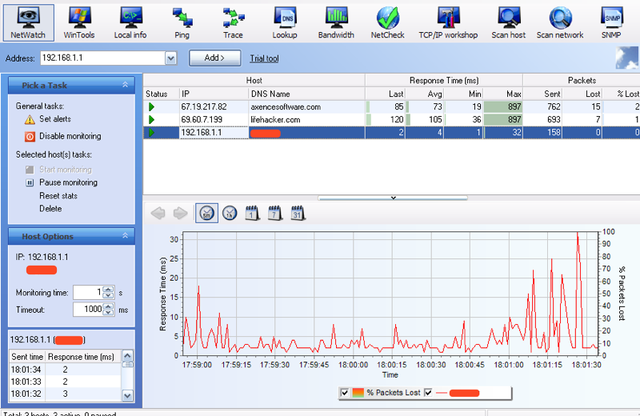
Task: Open the NetCheck tool
Action: 388,21
